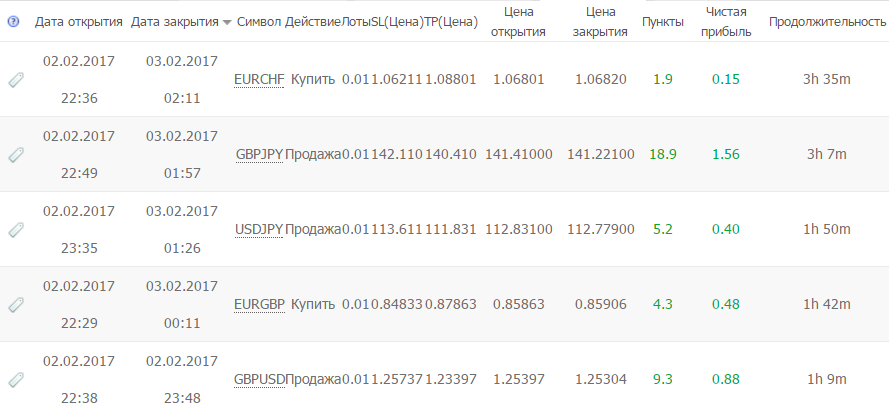Open the GBPUSD symbol link

[260, 379]
